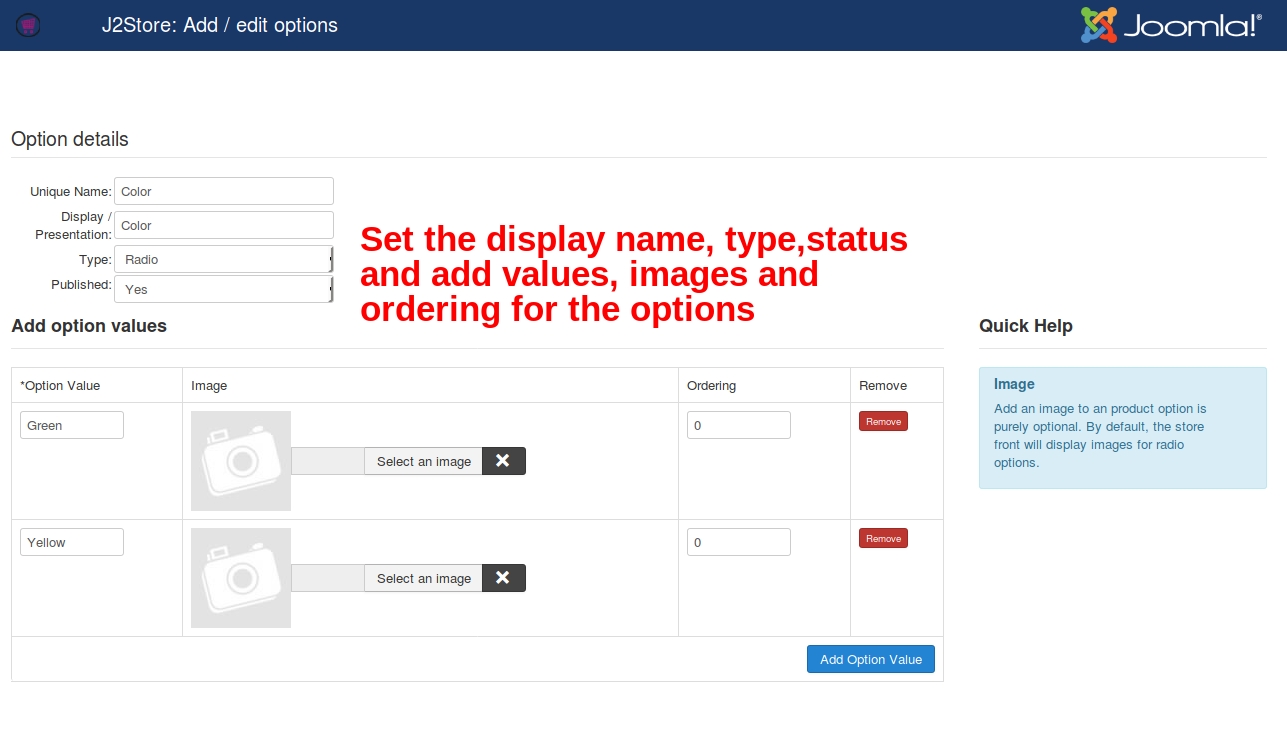The image size is (1287, 733).
Task: Clear the image for the Green option
Action: point(503,461)
